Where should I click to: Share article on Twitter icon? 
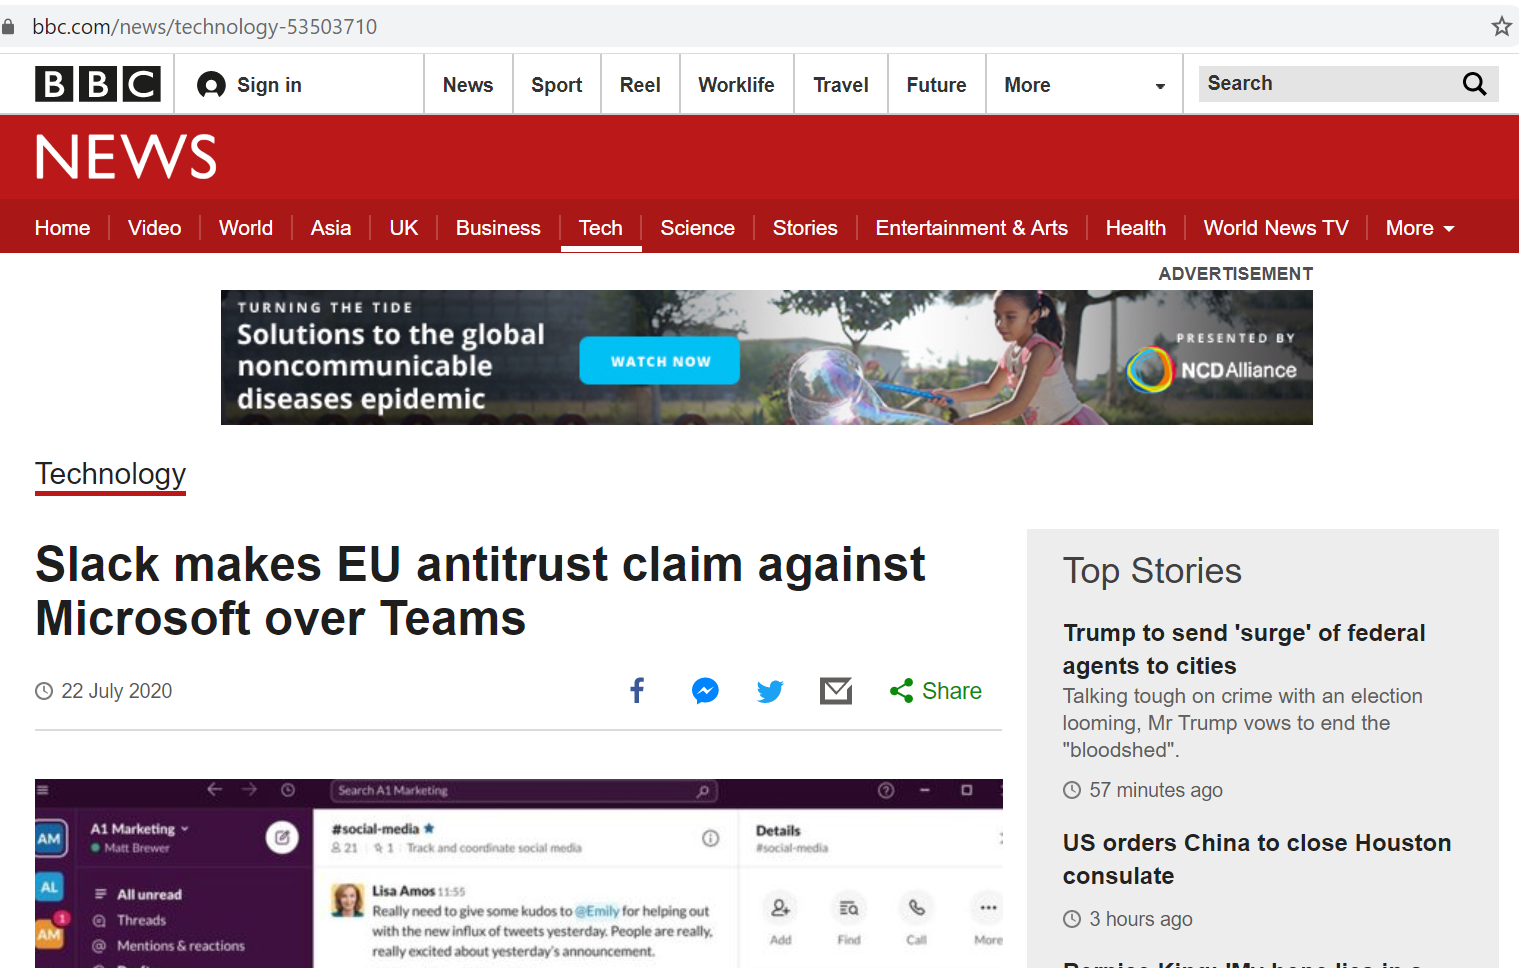[770, 691]
